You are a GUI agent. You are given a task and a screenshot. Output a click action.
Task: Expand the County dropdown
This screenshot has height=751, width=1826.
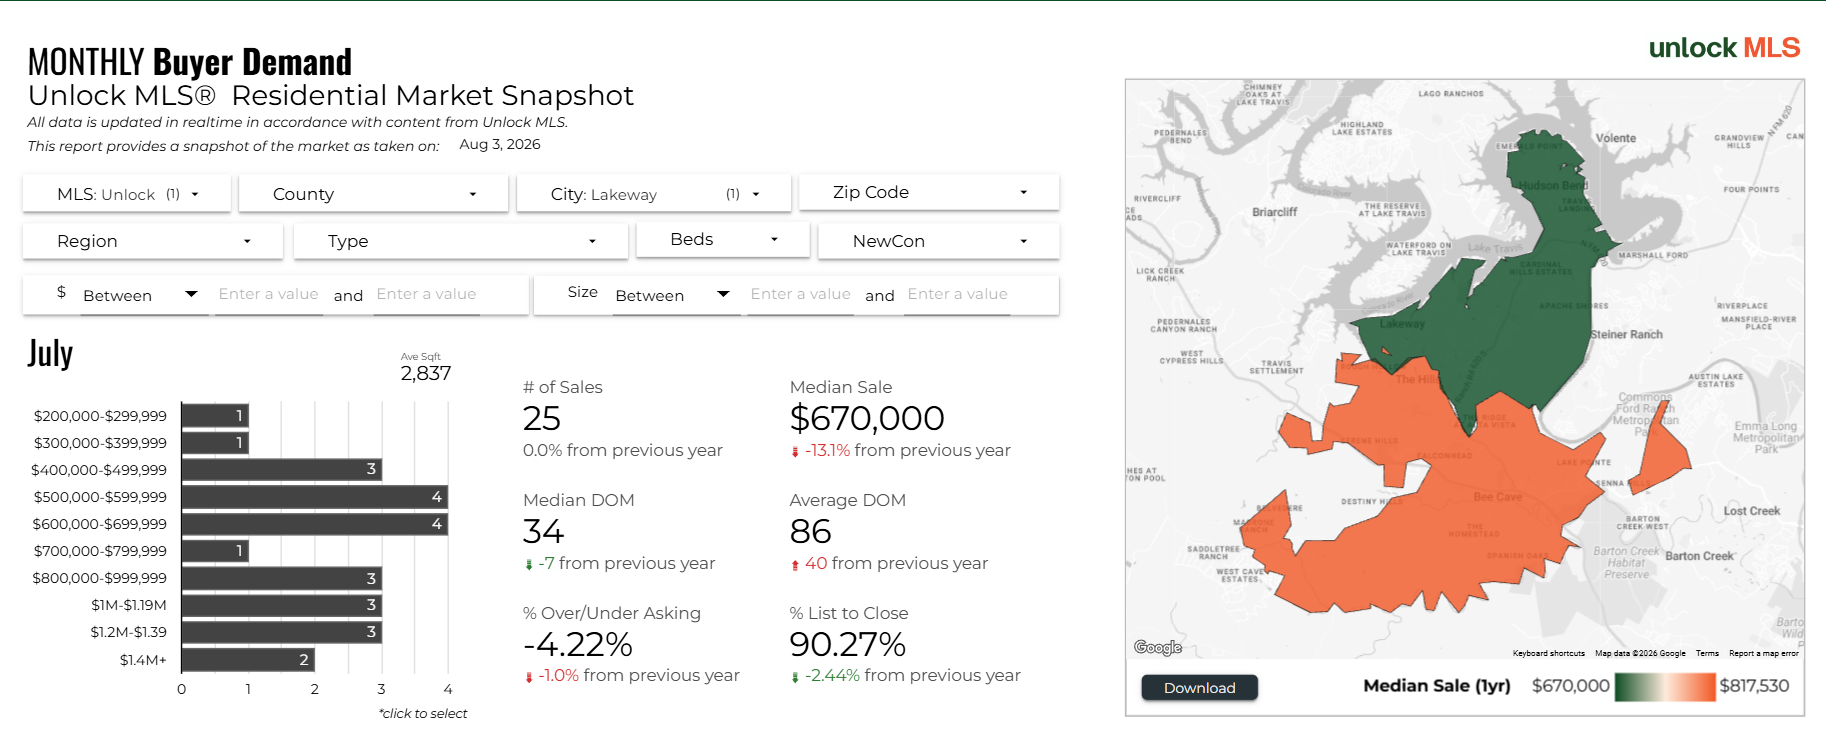[374, 194]
